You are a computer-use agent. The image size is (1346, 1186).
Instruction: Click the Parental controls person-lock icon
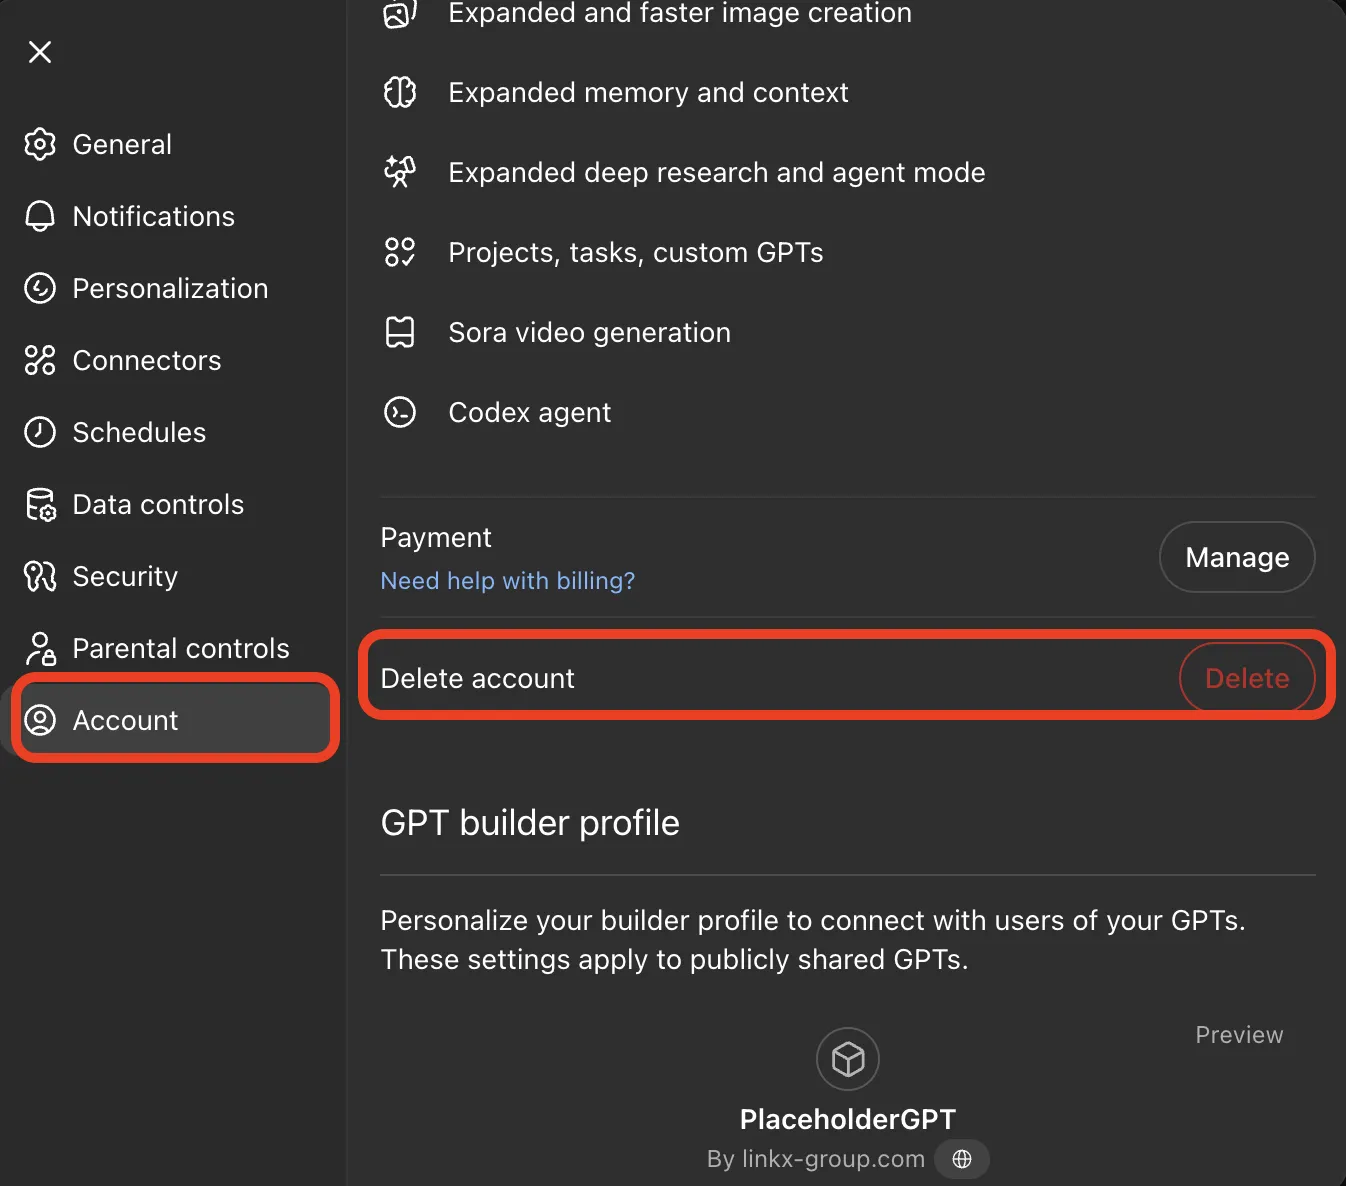[40, 648]
